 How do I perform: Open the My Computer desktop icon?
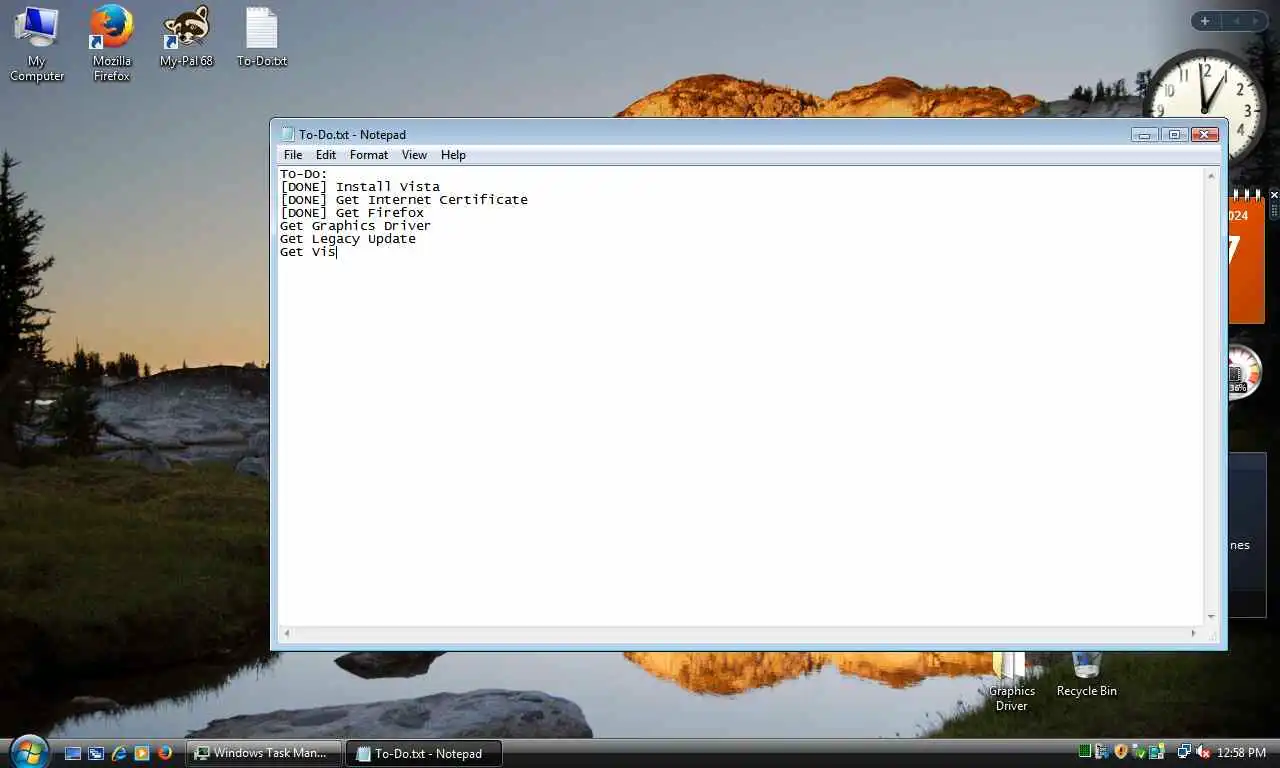[x=37, y=44]
